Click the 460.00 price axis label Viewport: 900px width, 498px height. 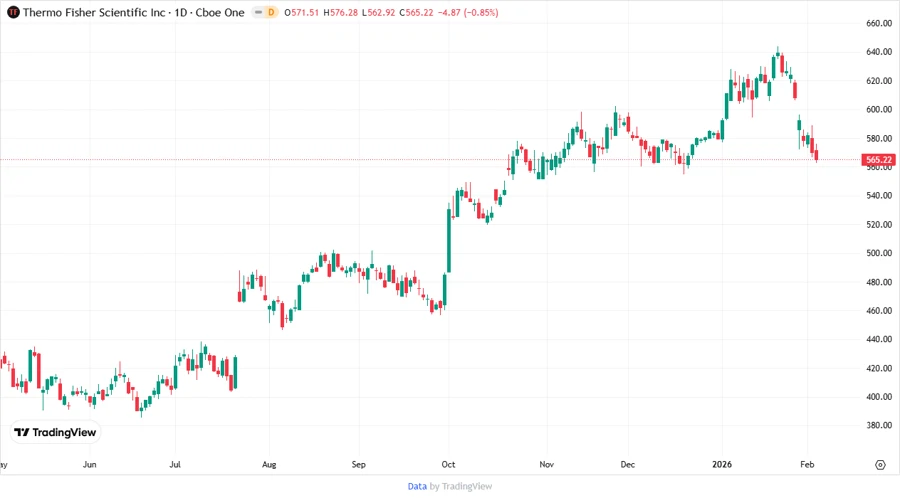[x=879, y=310]
